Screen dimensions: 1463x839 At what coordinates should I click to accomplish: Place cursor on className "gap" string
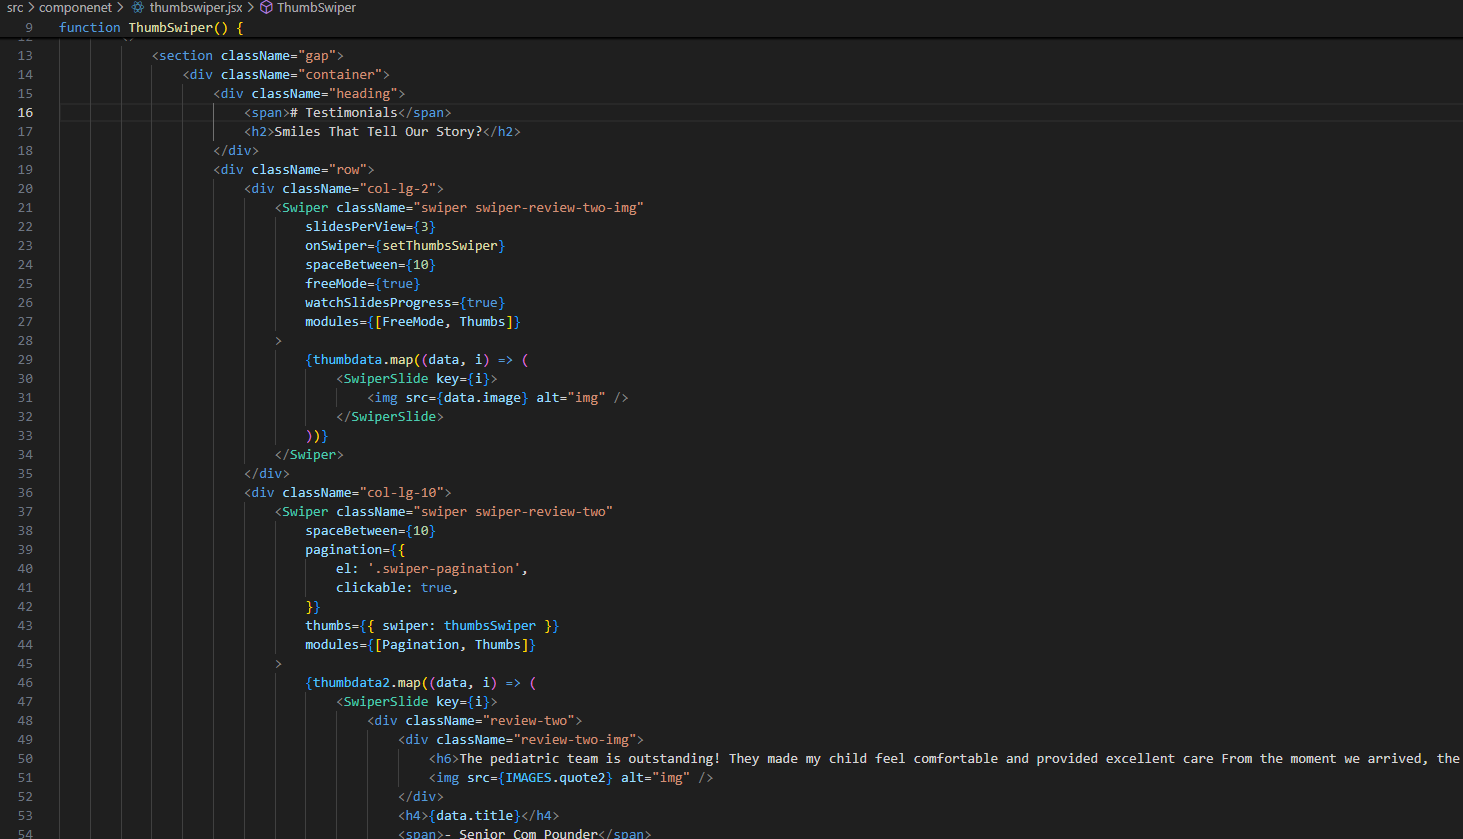point(317,55)
